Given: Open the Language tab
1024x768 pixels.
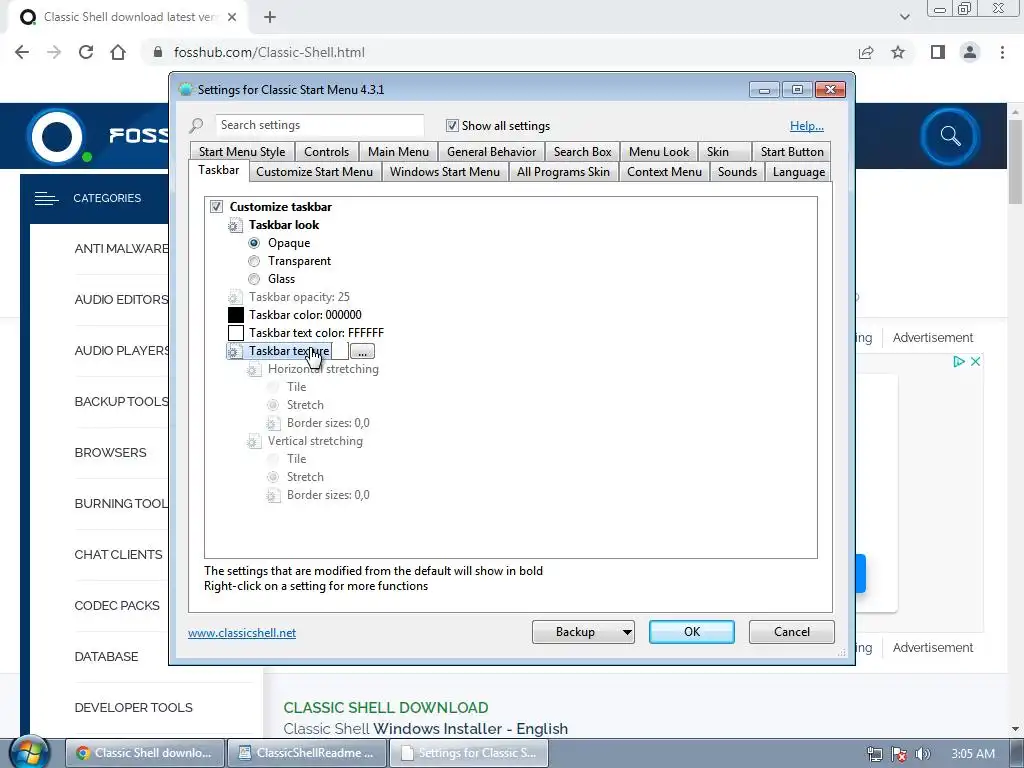Looking at the screenshot, I should [799, 172].
